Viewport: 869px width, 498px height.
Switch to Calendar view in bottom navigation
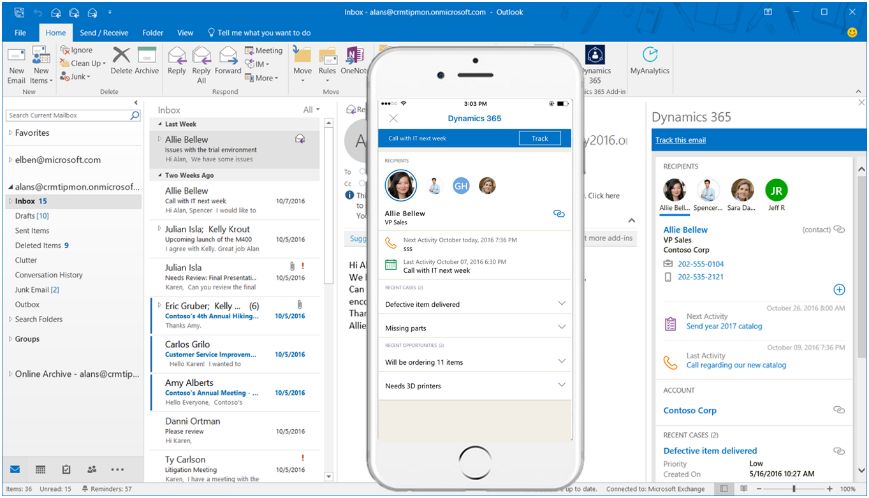tap(40, 469)
